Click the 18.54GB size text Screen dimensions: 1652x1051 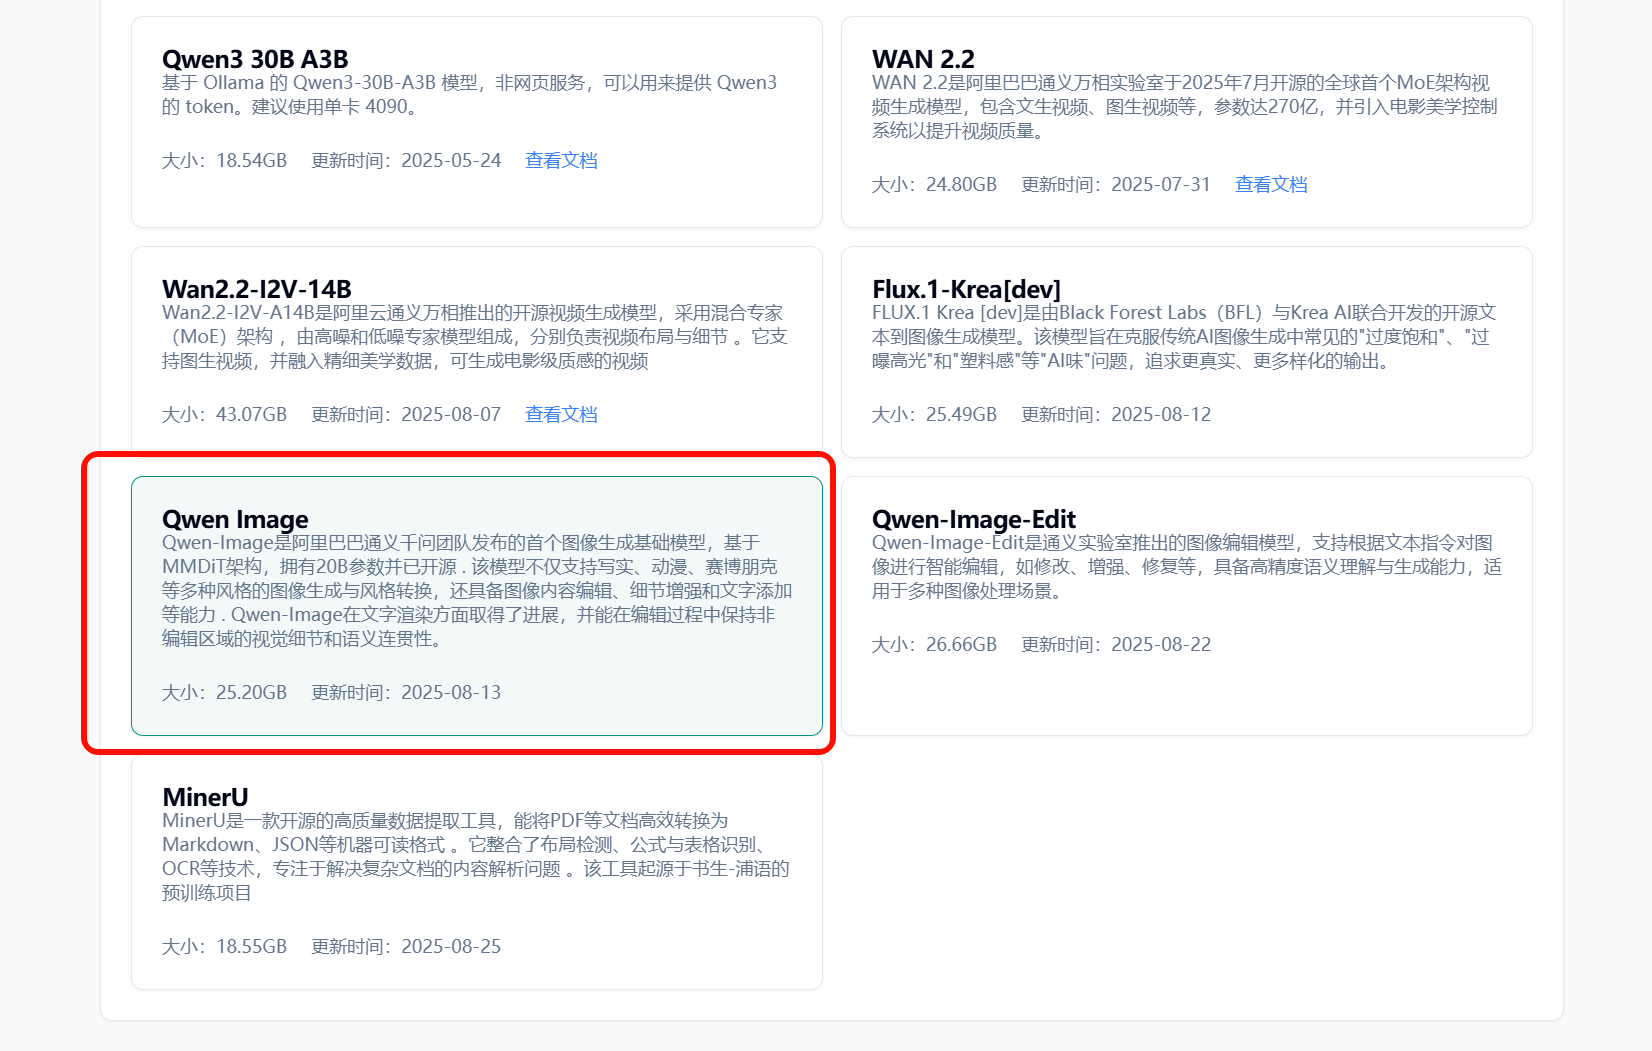[251, 161]
